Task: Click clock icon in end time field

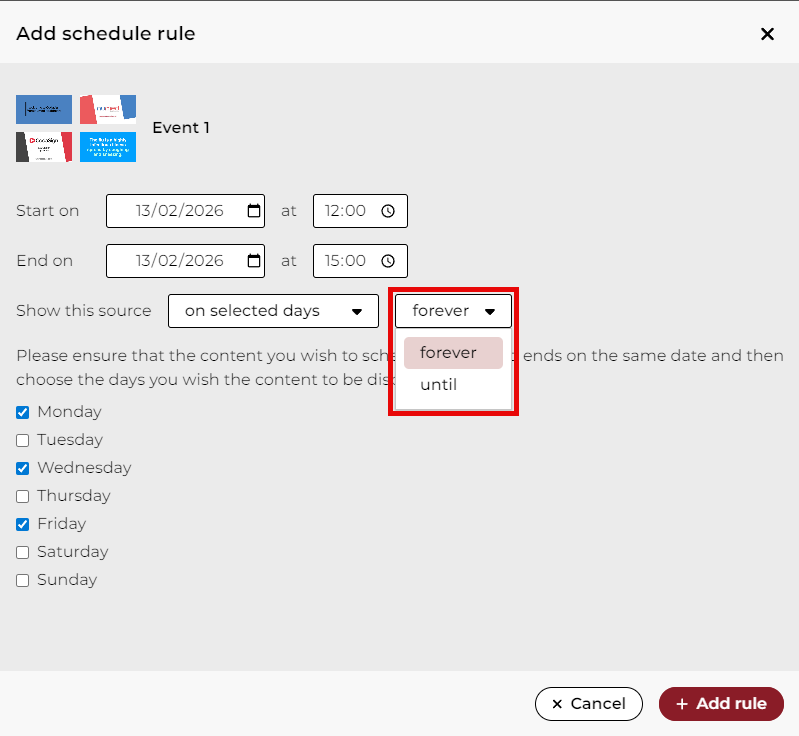Action: [388, 261]
